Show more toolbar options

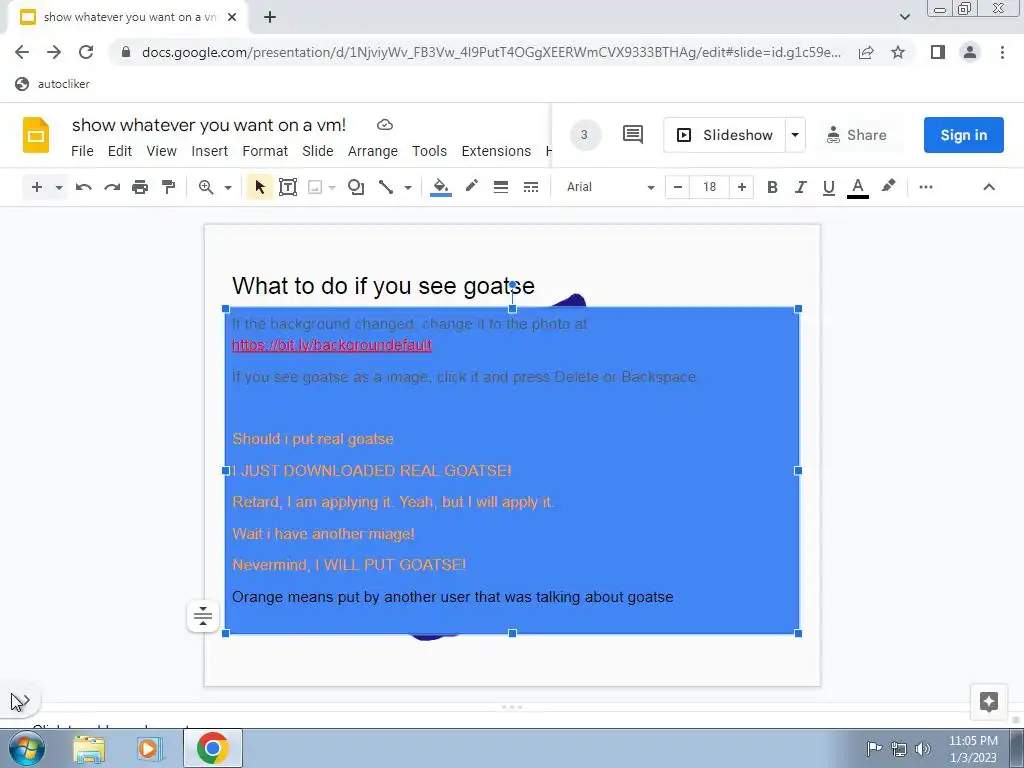[x=925, y=187]
